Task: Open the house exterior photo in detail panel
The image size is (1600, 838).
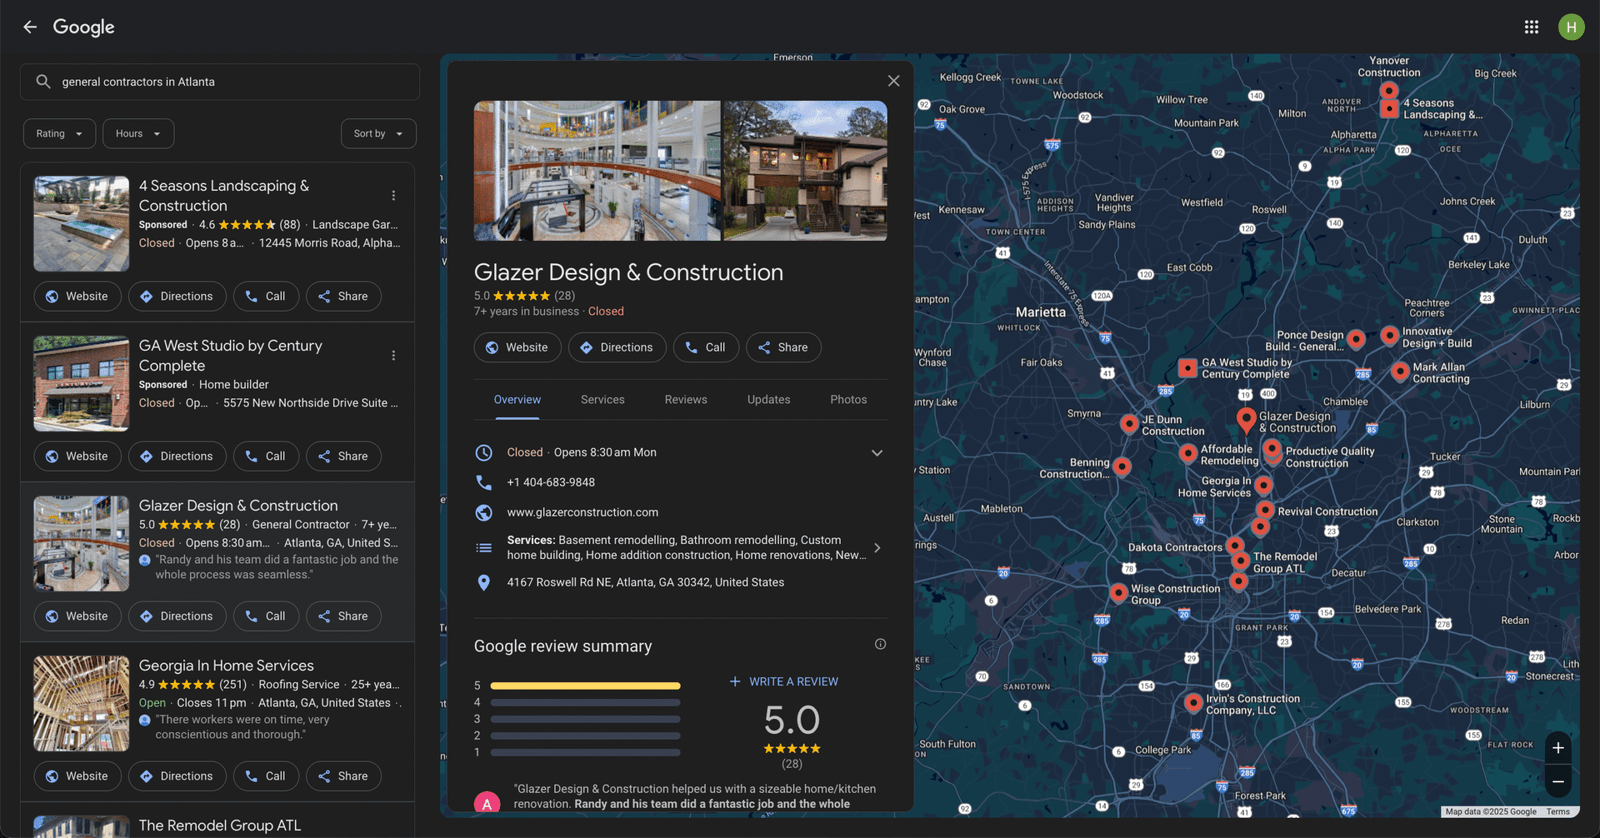Action: 805,171
